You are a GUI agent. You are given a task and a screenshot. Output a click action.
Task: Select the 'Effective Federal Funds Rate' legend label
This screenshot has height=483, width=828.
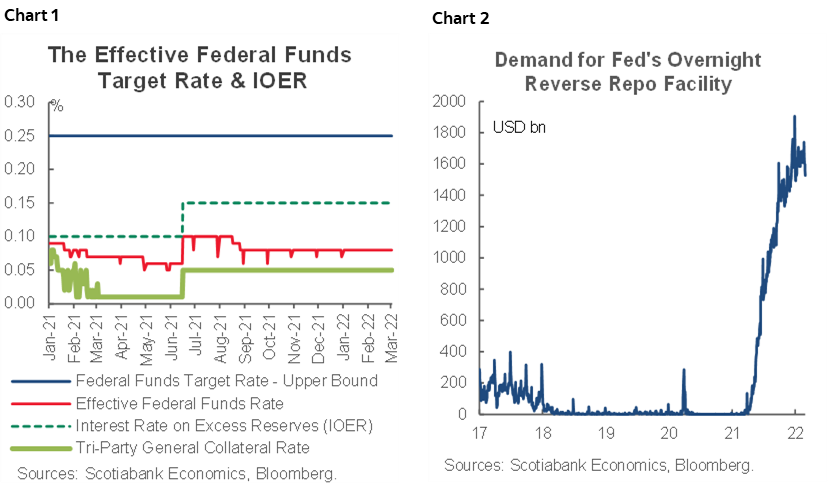(180, 403)
